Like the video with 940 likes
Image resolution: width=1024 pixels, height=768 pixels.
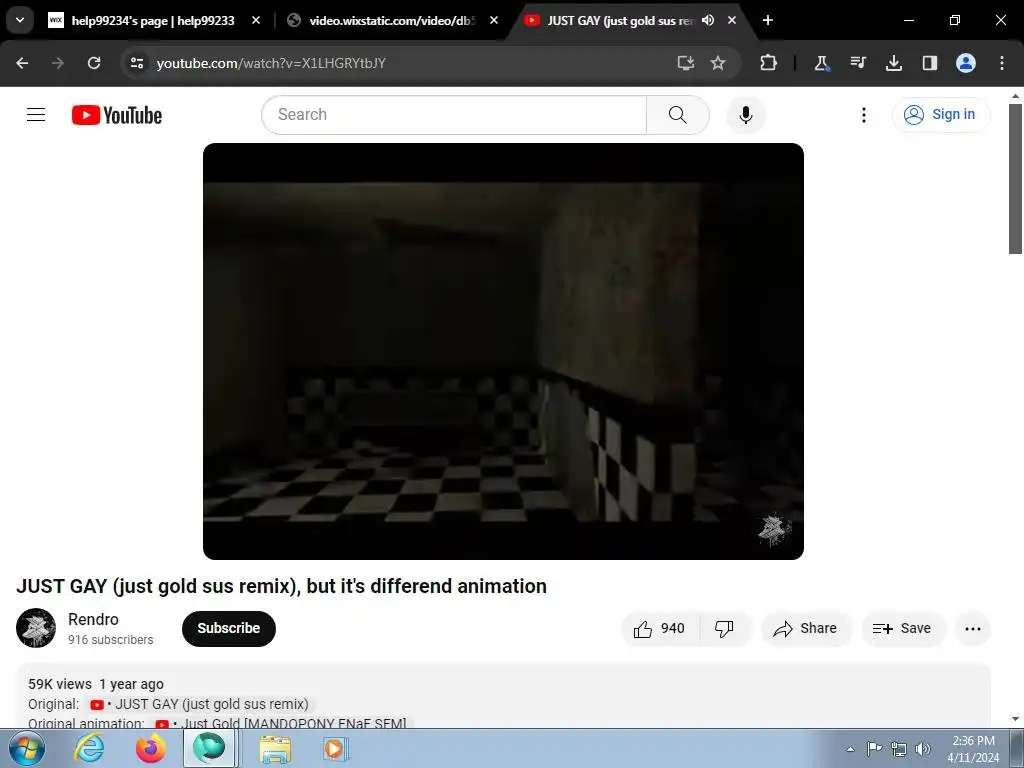click(660, 628)
